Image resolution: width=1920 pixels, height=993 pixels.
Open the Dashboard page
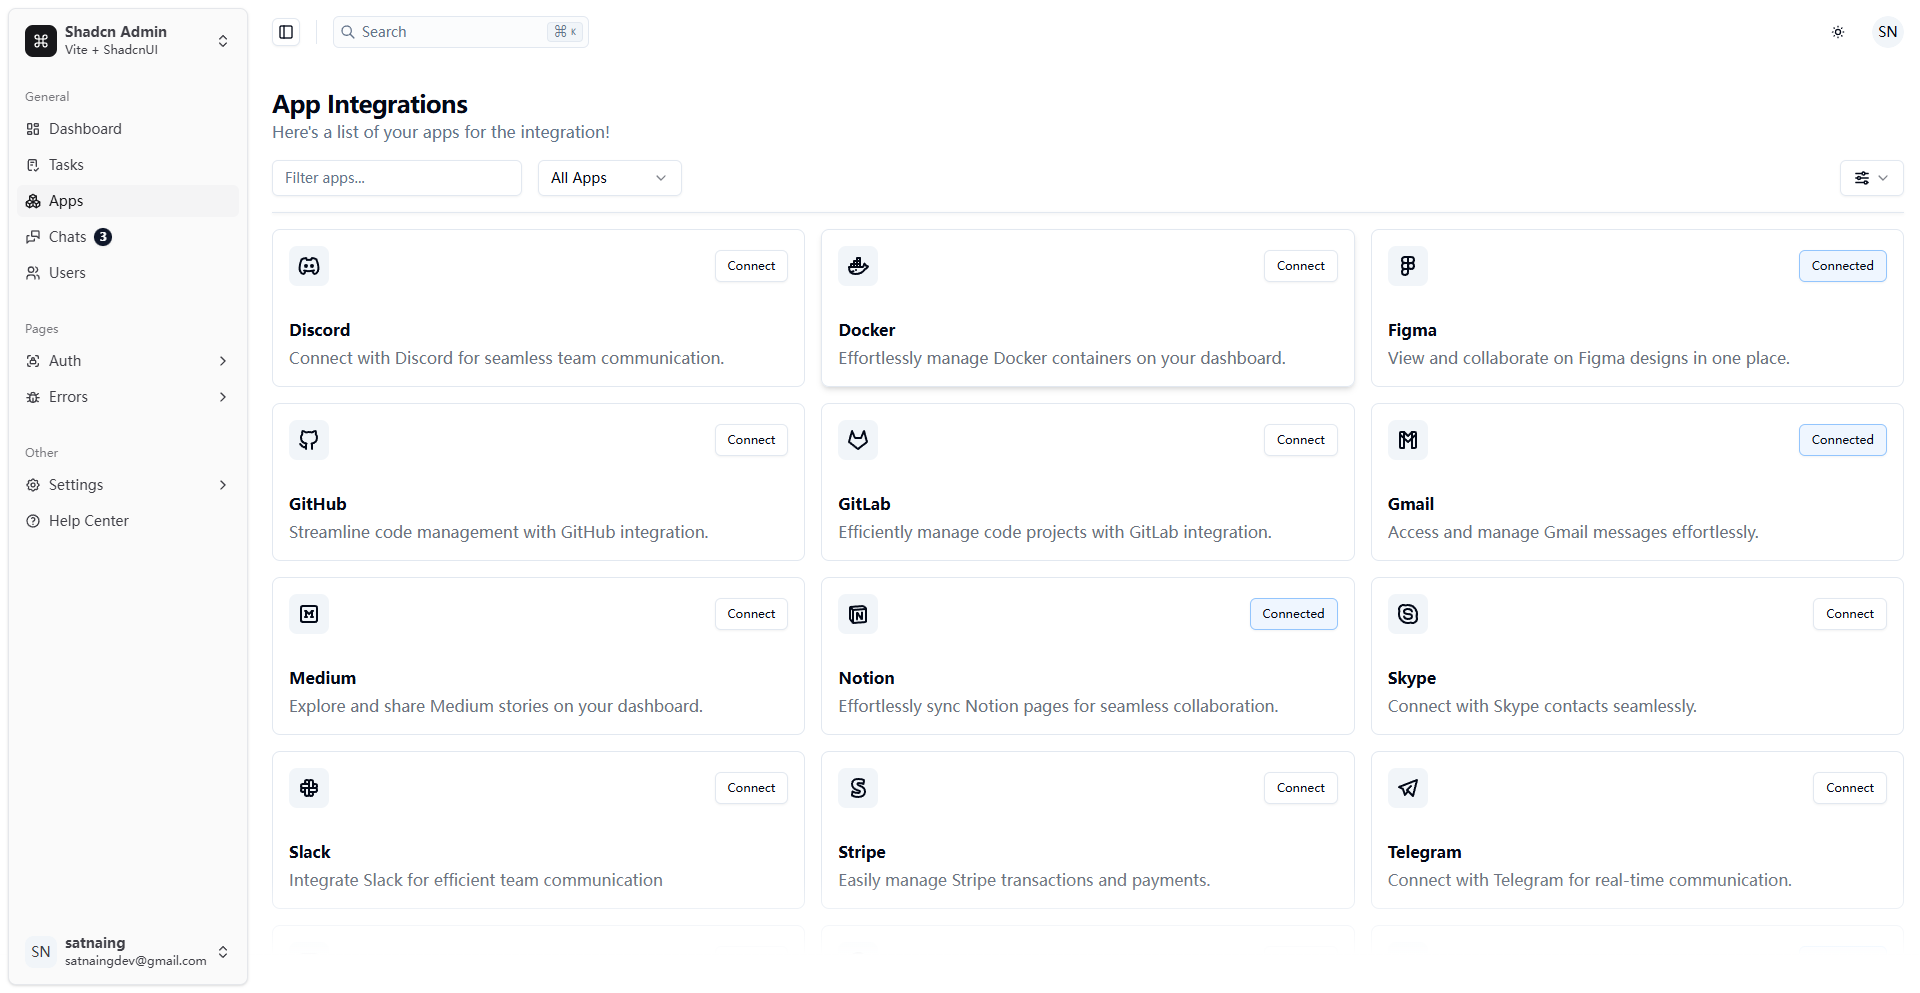click(128, 129)
